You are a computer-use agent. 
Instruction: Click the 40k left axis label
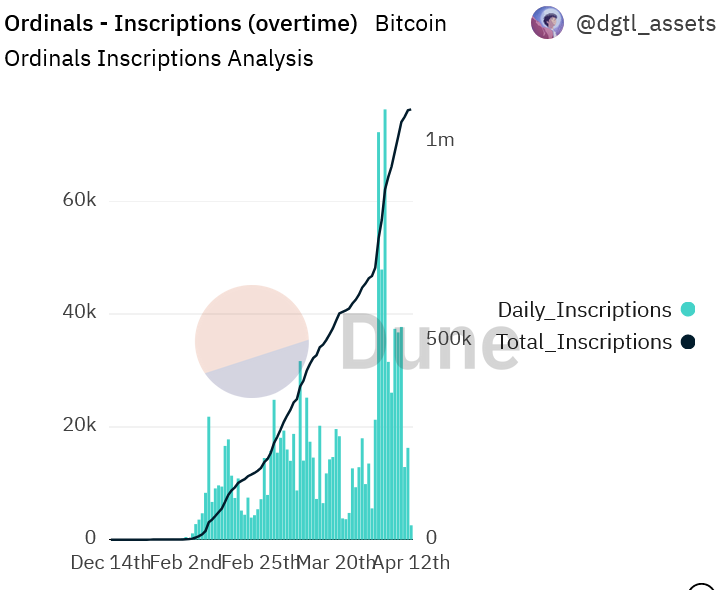pos(78,313)
